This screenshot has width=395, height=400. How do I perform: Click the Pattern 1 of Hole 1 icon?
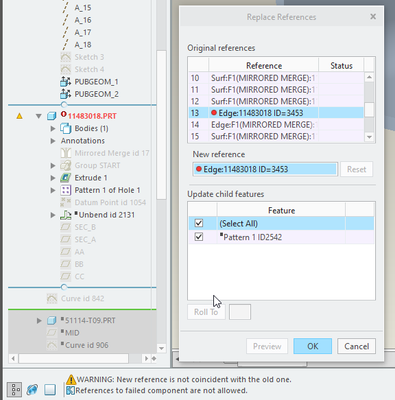[65, 190]
